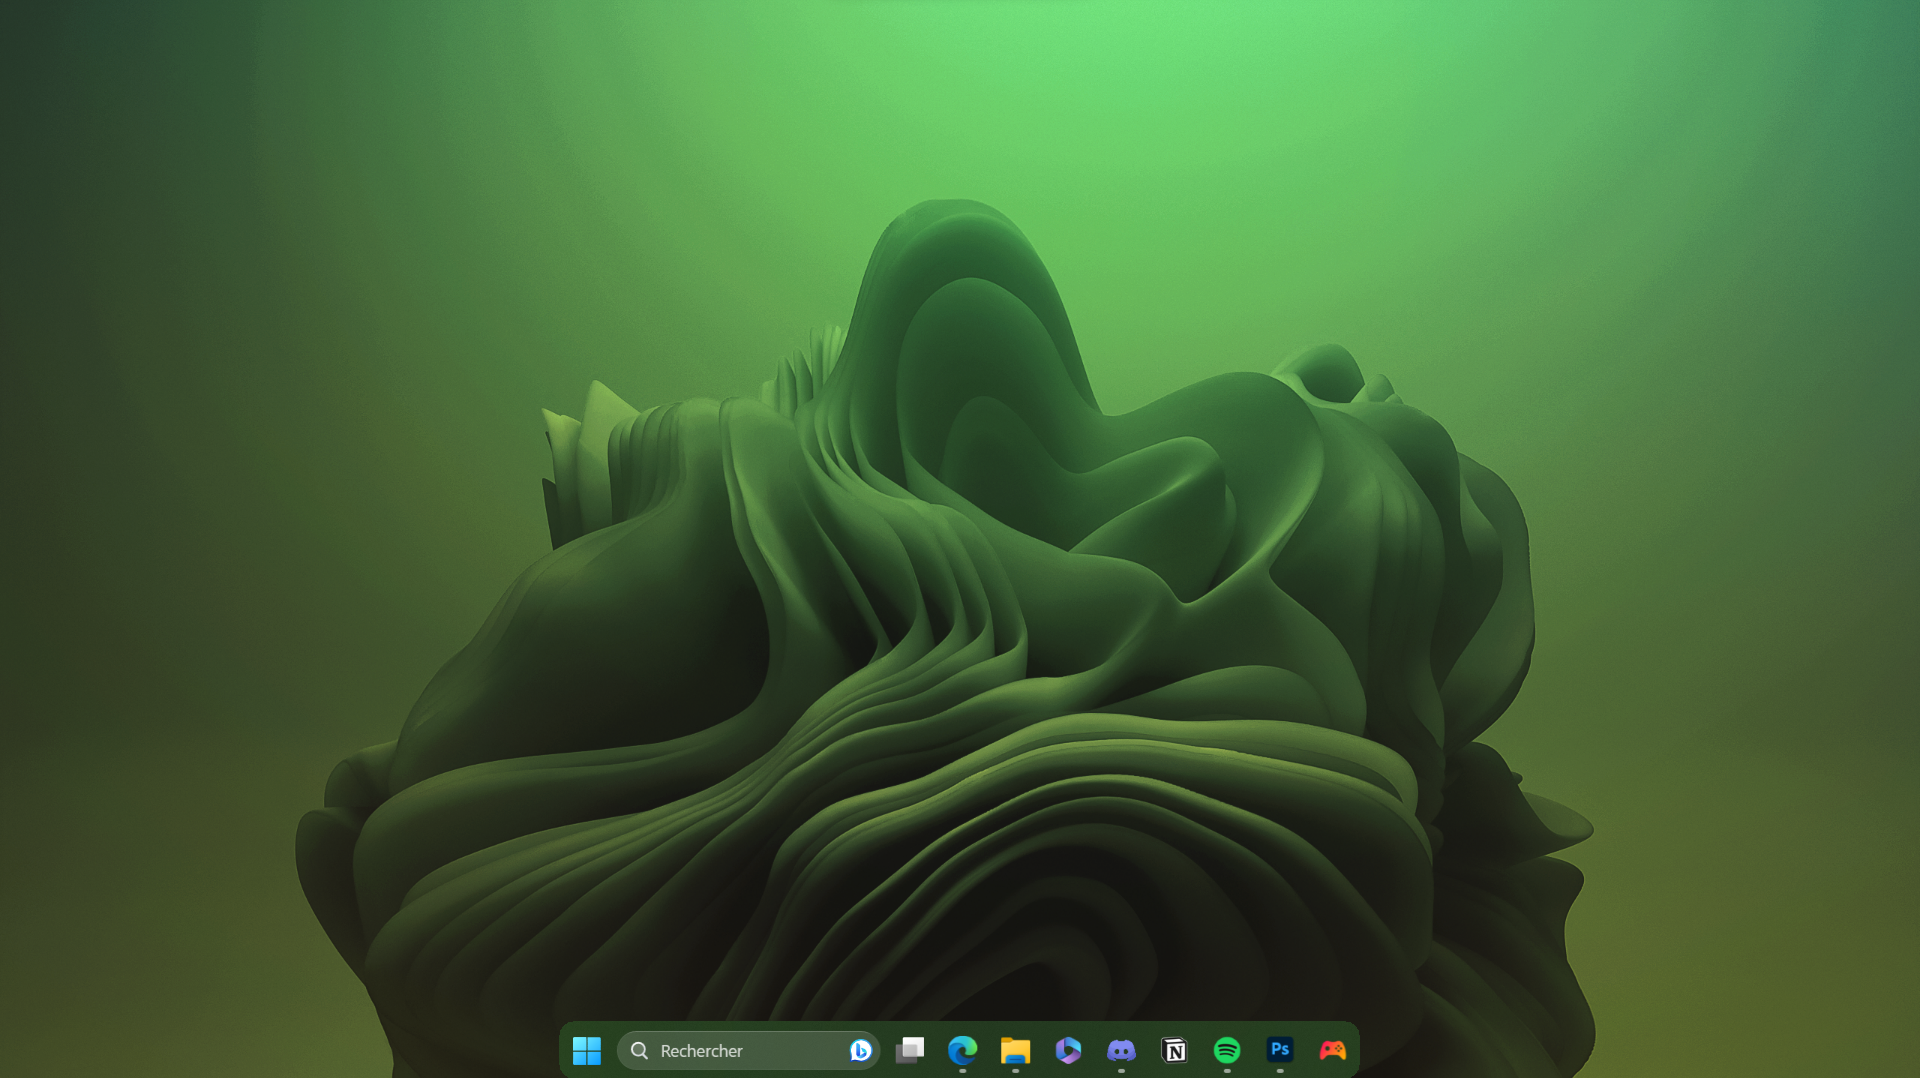Viewport: 1920px width, 1078px height.
Task: Open File Explorer from the taskbar
Action: point(1015,1050)
